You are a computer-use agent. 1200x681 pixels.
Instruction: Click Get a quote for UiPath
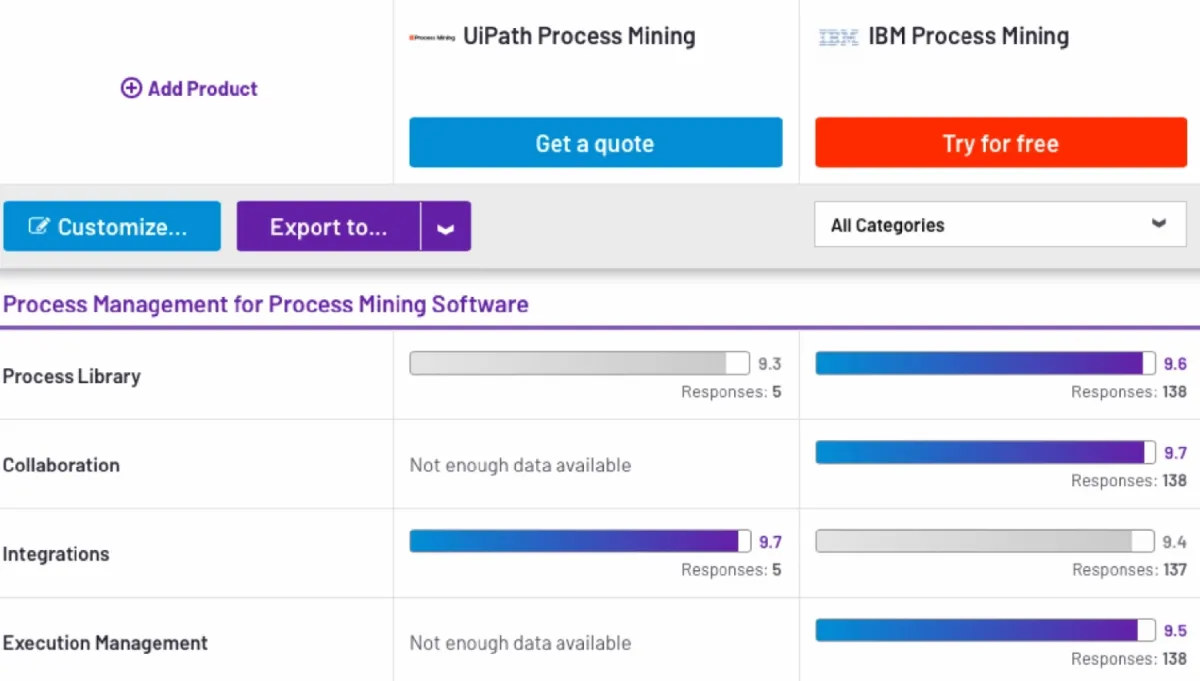pos(596,143)
